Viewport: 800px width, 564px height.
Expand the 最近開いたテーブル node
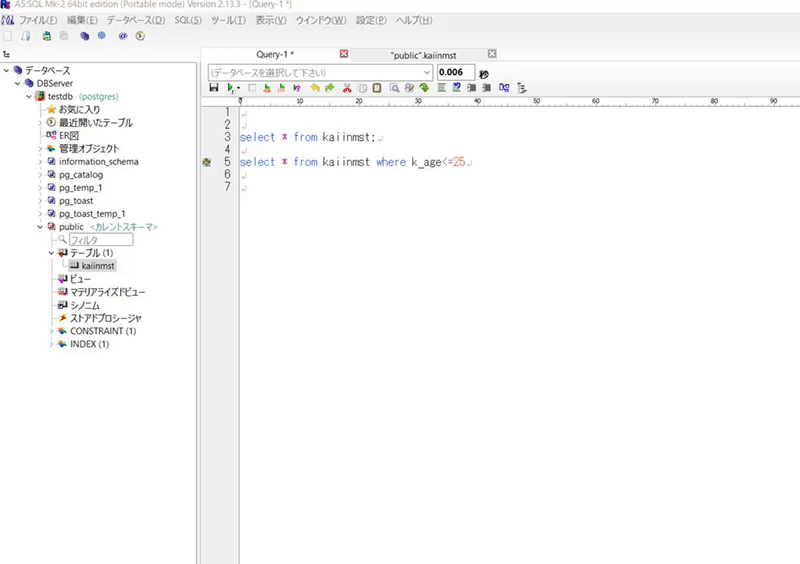pos(40,122)
